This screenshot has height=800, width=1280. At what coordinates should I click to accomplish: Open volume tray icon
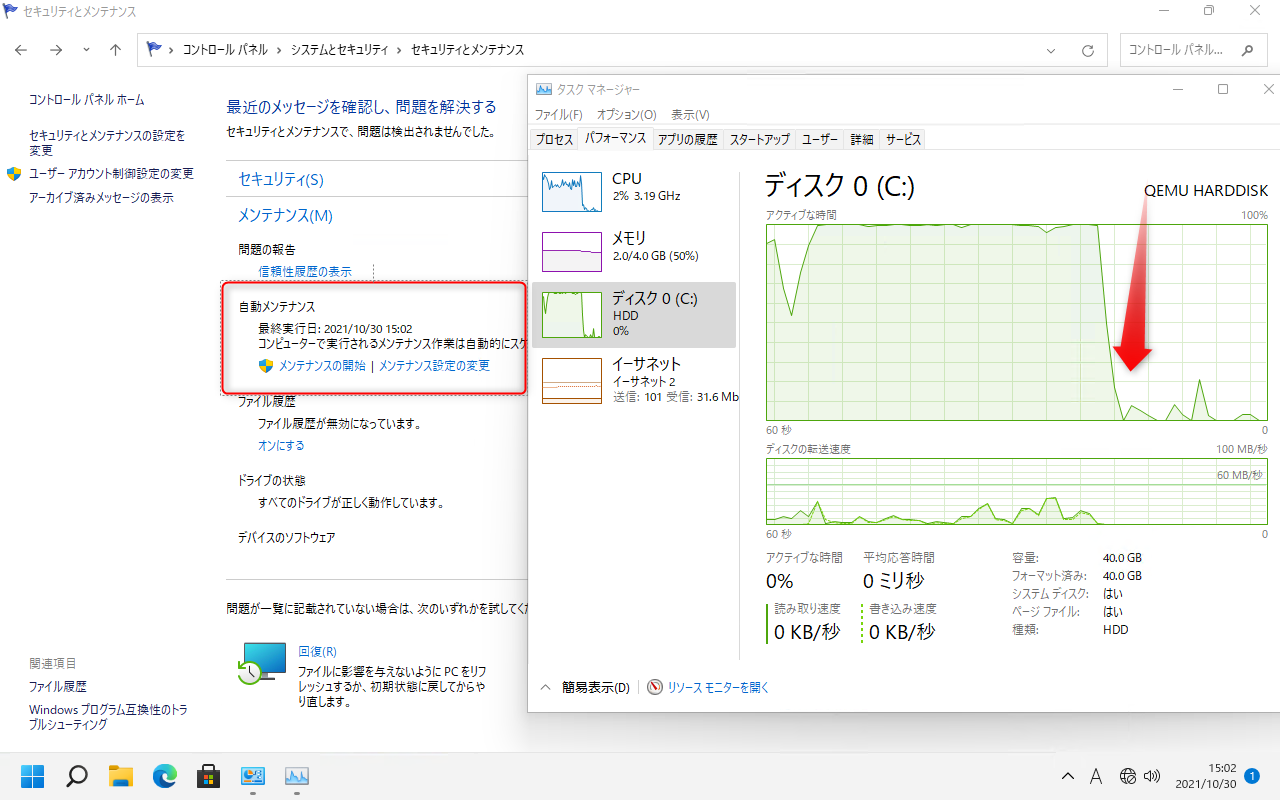(x=1152, y=776)
